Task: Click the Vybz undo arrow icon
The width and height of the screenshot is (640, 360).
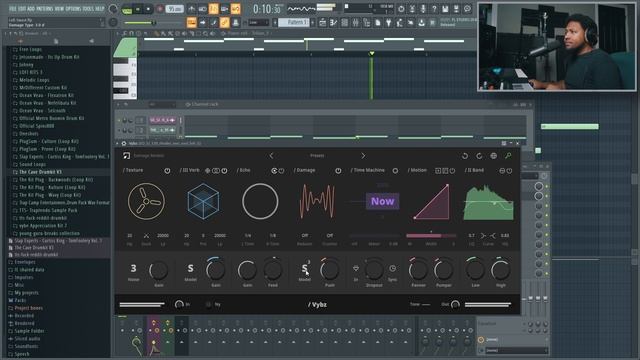Action: 465,156
